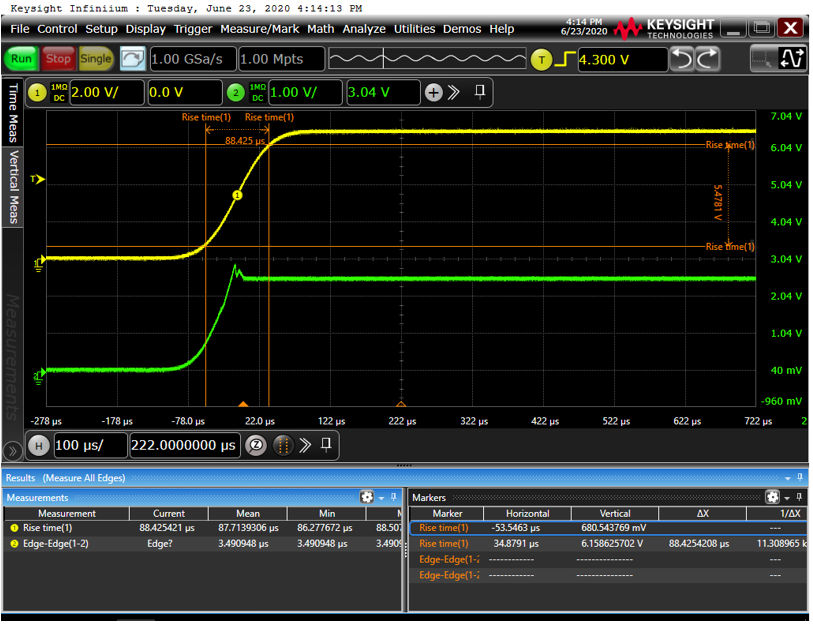Click the 222.0000000 µs horizontal position field

pyautogui.click(x=185, y=445)
